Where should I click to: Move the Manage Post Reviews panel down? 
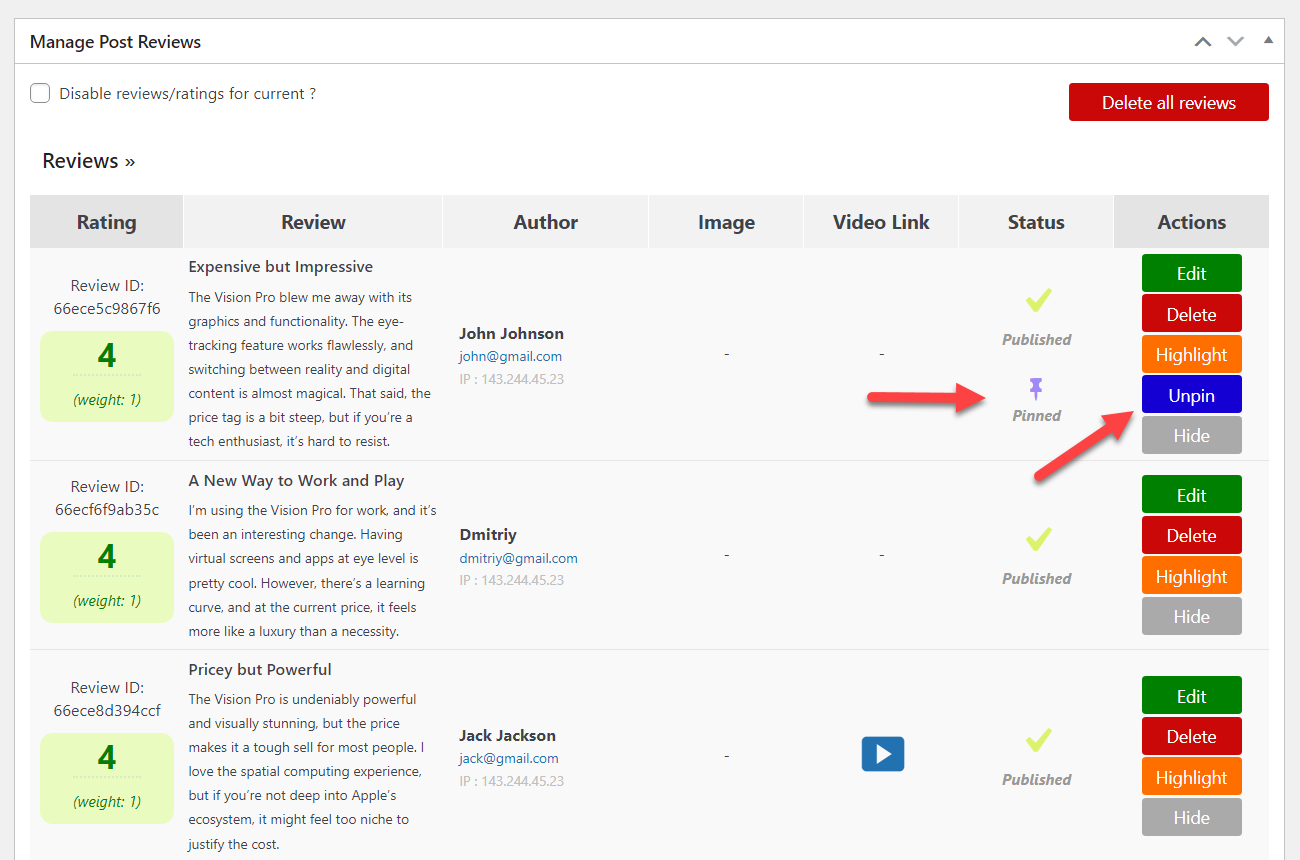click(1236, 42)
